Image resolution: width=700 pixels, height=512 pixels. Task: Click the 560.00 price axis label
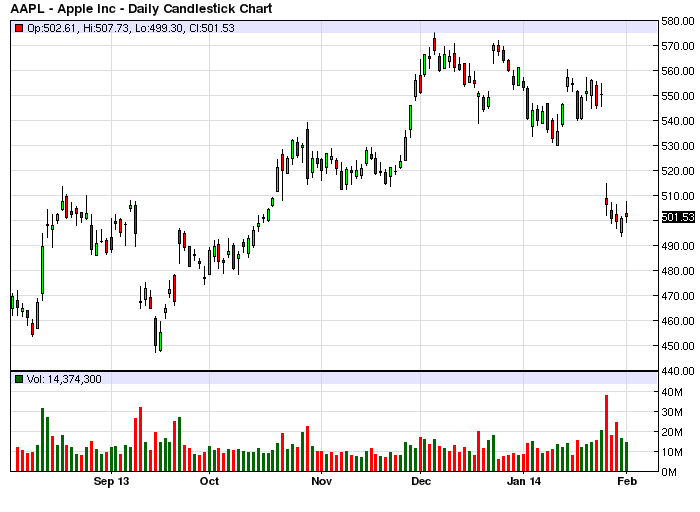[x=678, y=71]
